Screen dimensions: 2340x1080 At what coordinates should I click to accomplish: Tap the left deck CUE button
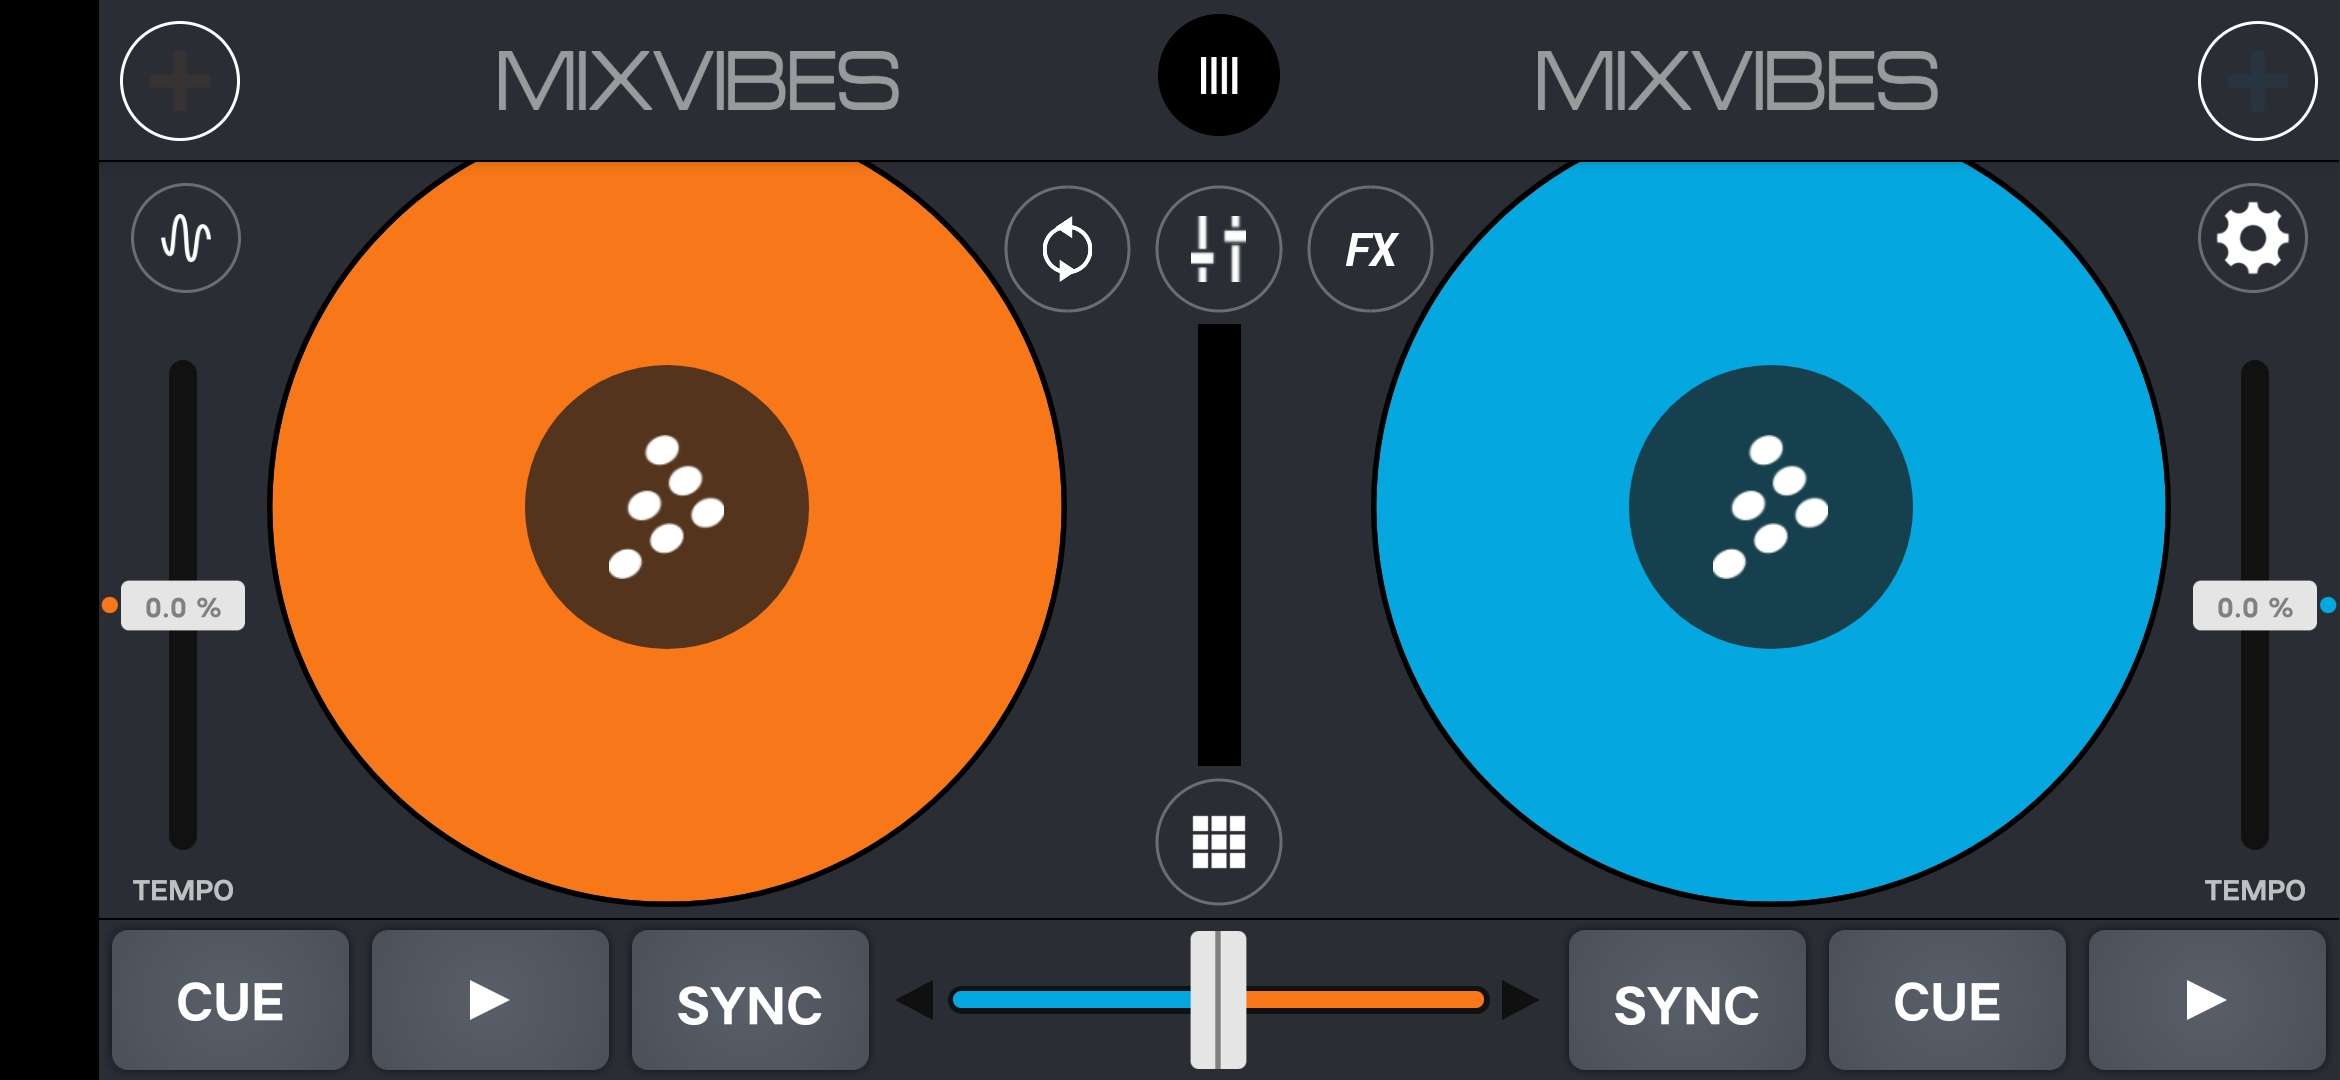230,1000
